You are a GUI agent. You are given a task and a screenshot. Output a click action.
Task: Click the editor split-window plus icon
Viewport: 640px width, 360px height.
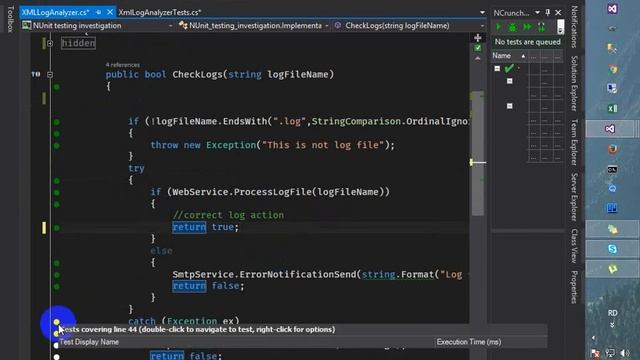(478, 38)
